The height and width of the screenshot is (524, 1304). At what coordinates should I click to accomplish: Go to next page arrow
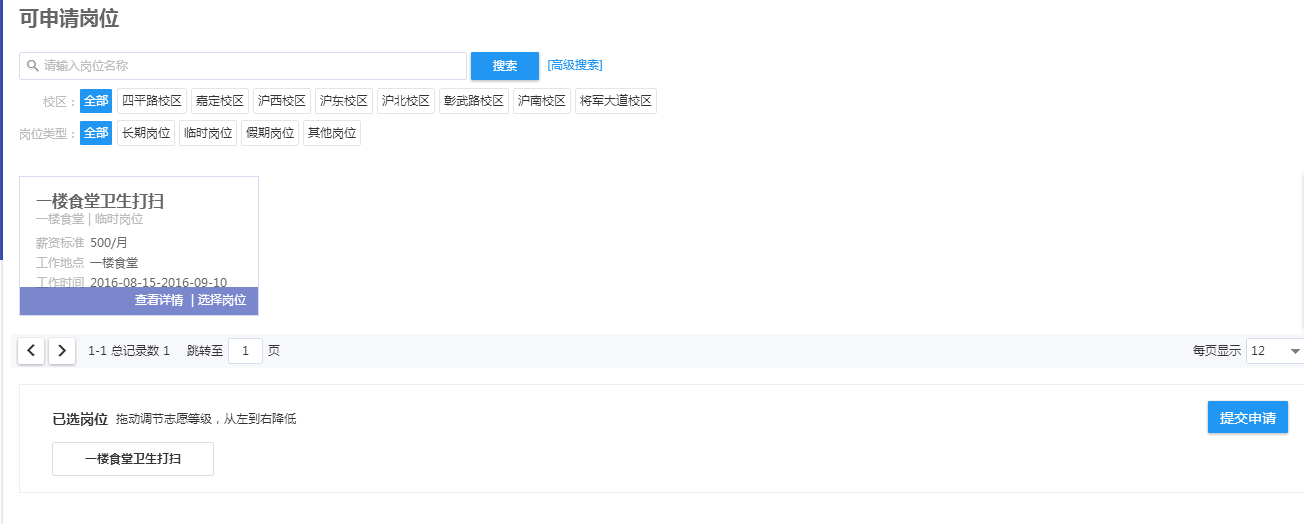pyautogui.click(x=62, y=351)
